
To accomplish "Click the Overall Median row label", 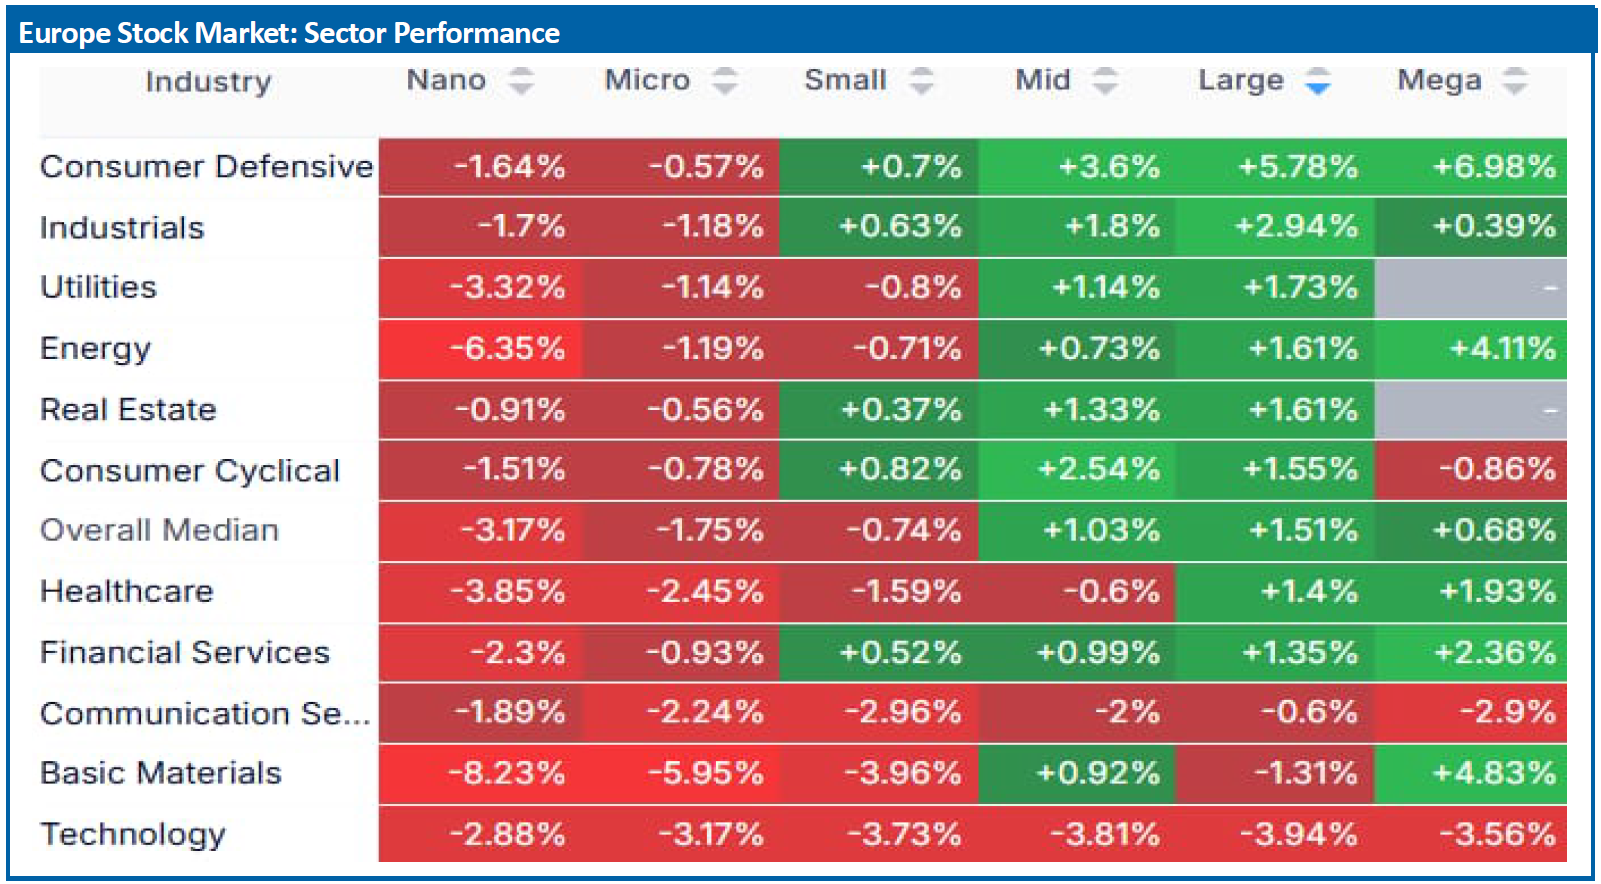I will pos(159,530).
